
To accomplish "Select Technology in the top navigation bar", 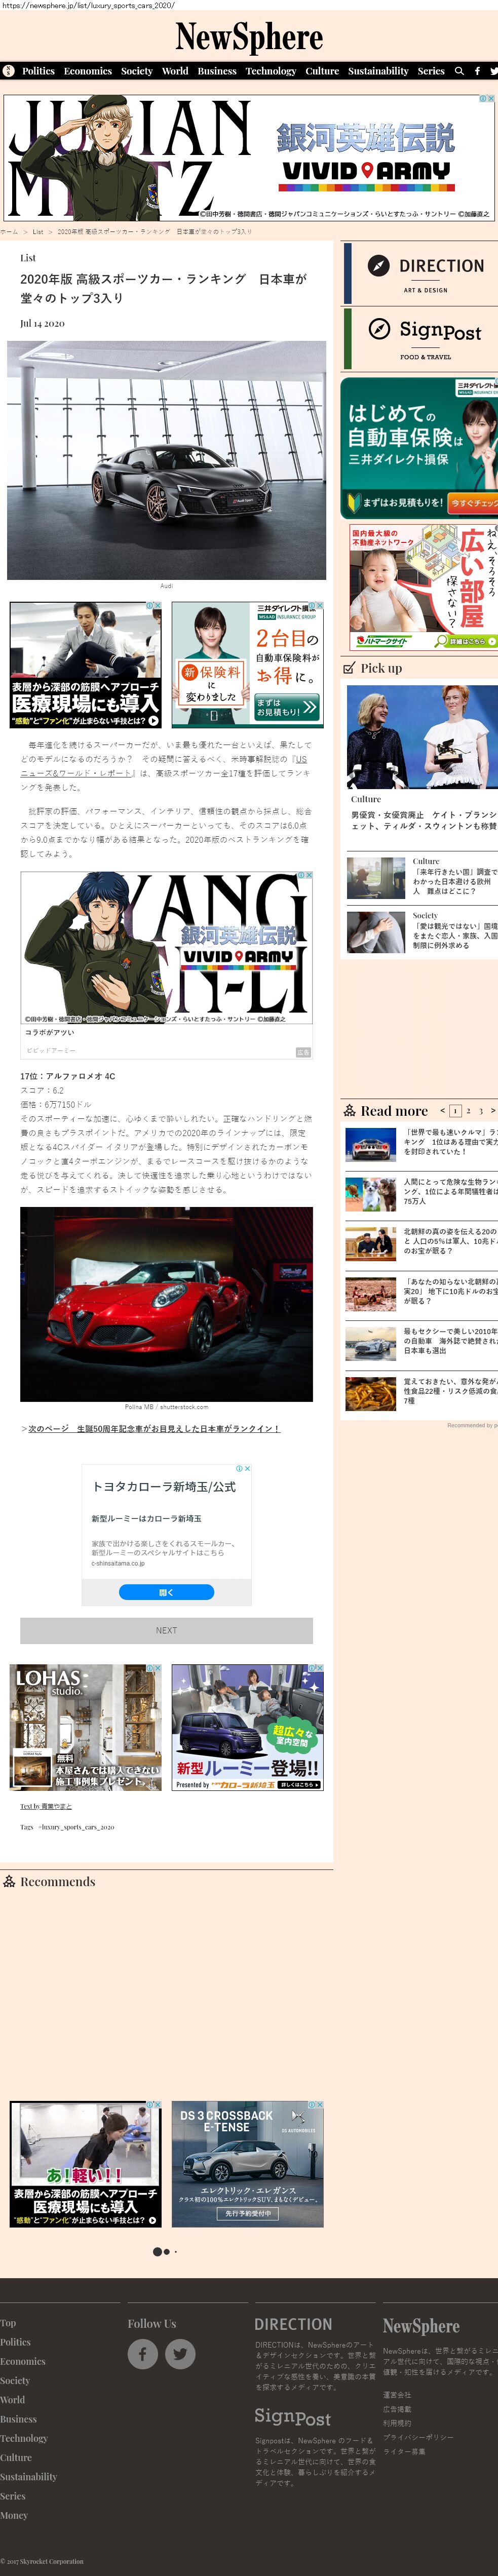I will pyautogui.click(x=271, y=71).
